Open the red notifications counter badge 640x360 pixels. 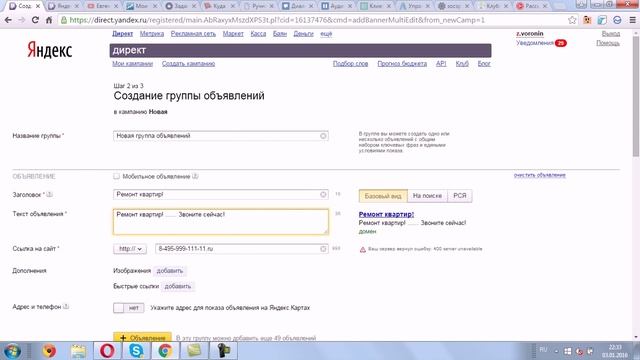pos(561,43)
